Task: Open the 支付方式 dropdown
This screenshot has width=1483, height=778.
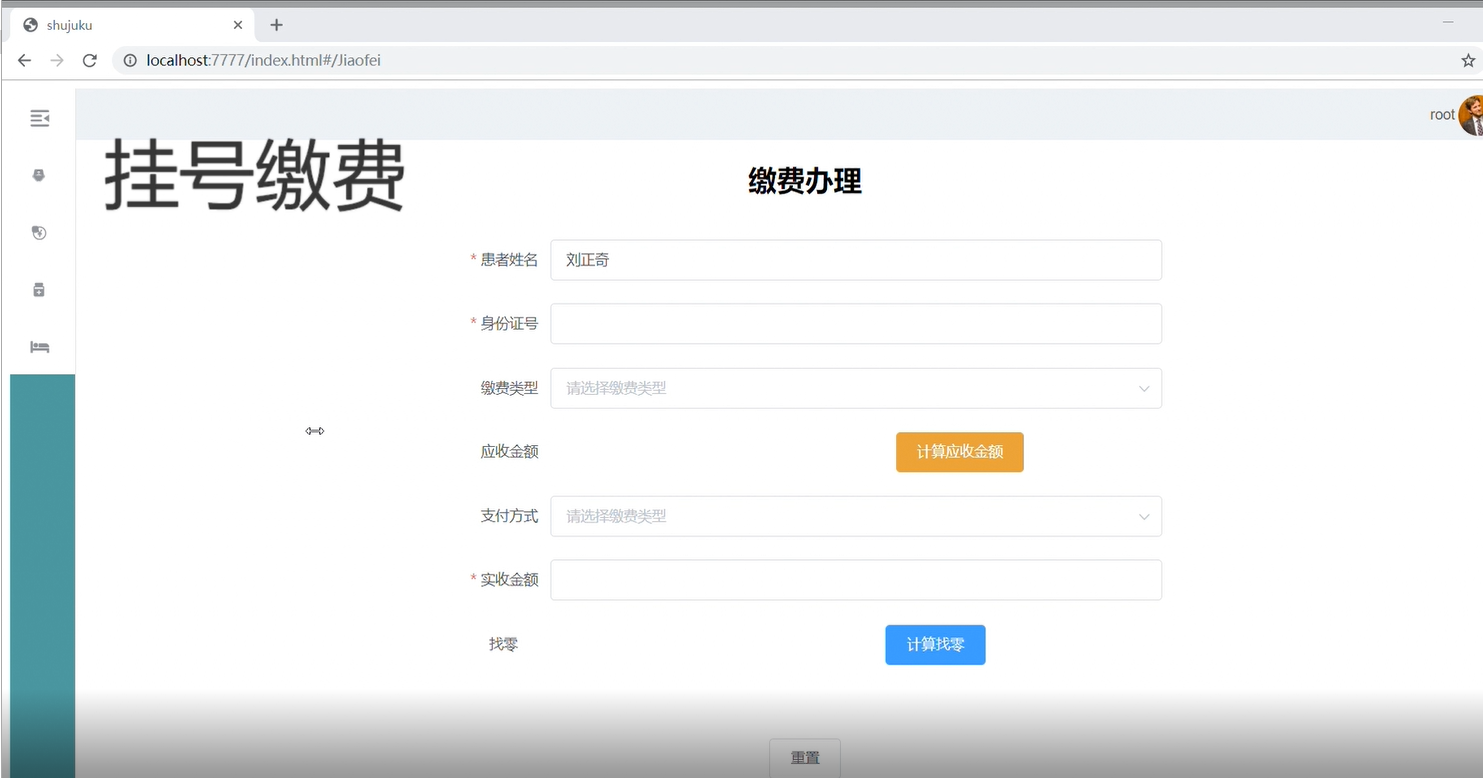Action: click(x=856, y=516)
